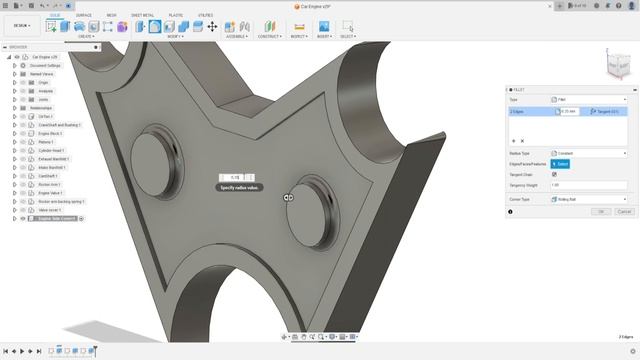The height and width of the screenshot is (360, 640).
Task: Click OK in the Fillet dialog
Action: 601,211
